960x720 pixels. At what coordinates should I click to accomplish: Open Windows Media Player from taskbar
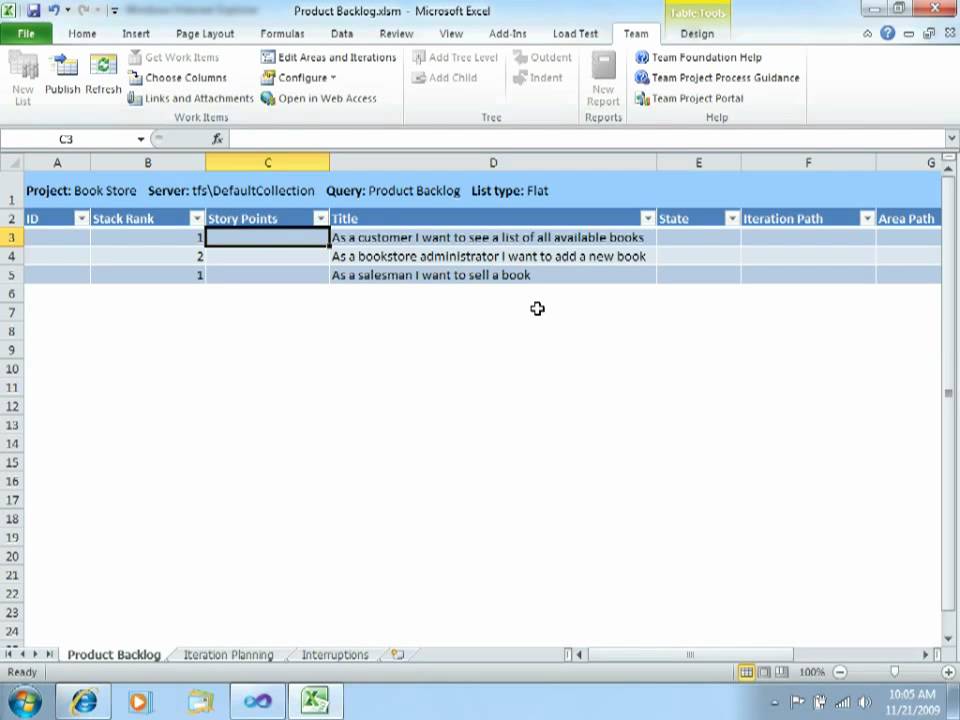click(x=141, y=701)
